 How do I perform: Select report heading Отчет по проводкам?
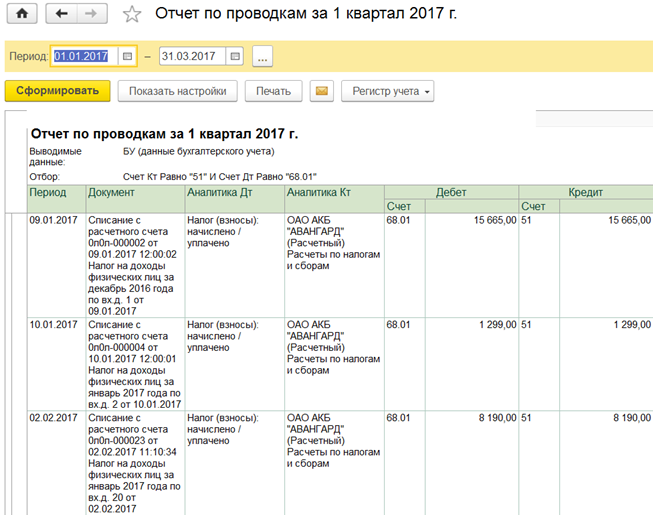pos(164,134)
